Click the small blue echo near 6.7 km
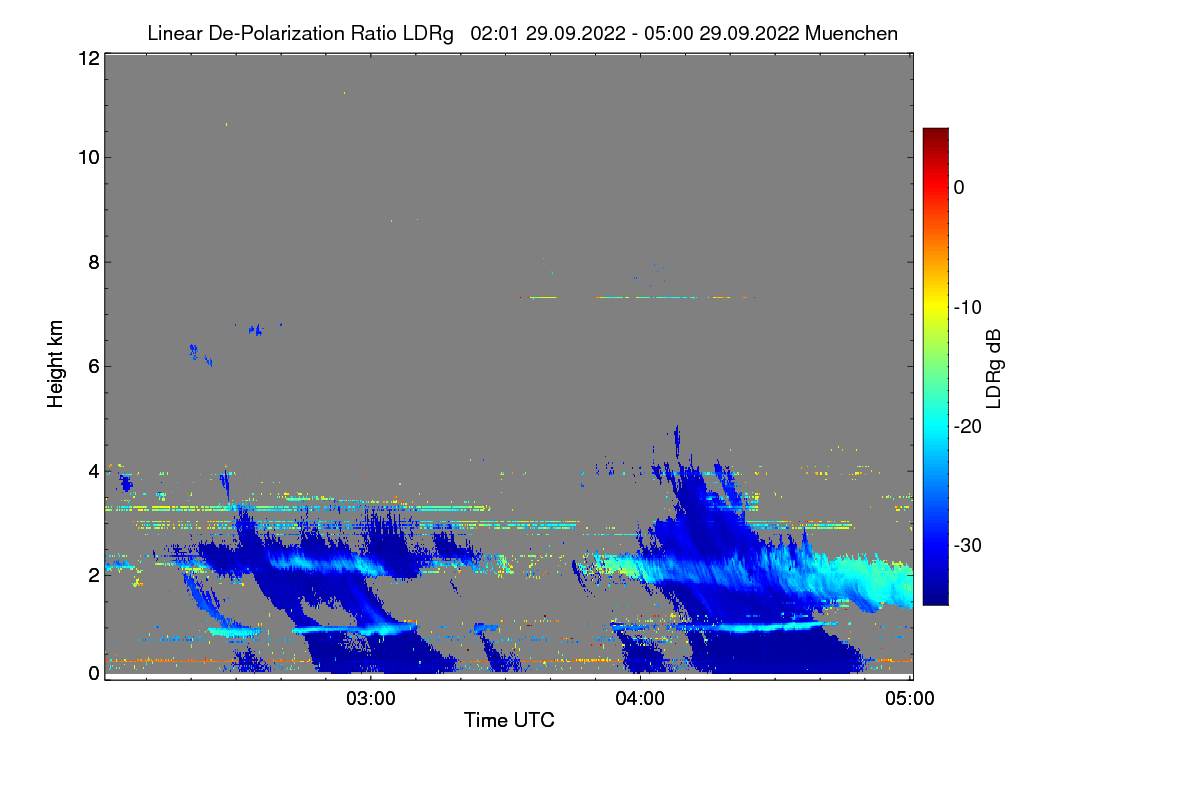Screen dimensions: 1200x800 (x=257, y=329)
